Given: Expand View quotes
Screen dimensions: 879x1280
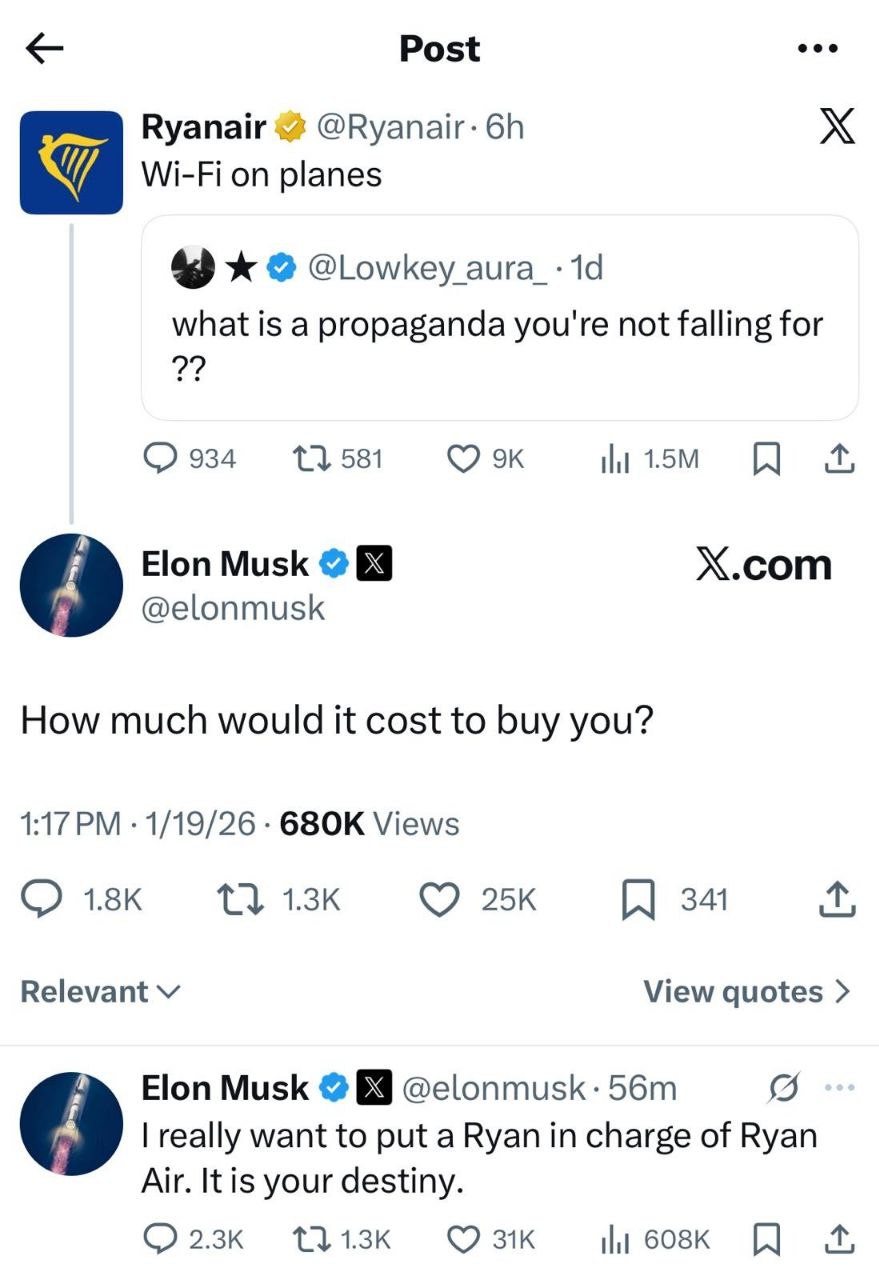Looking at the screenshot, I should coord(747,991).
